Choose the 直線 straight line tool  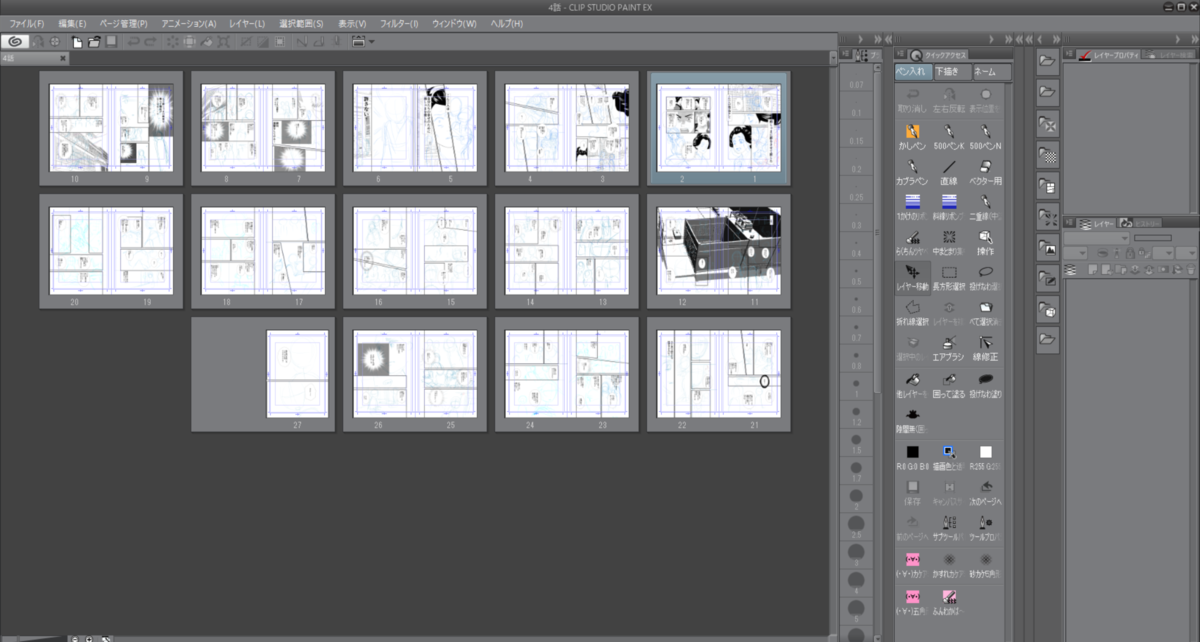(x=948, y=171)
